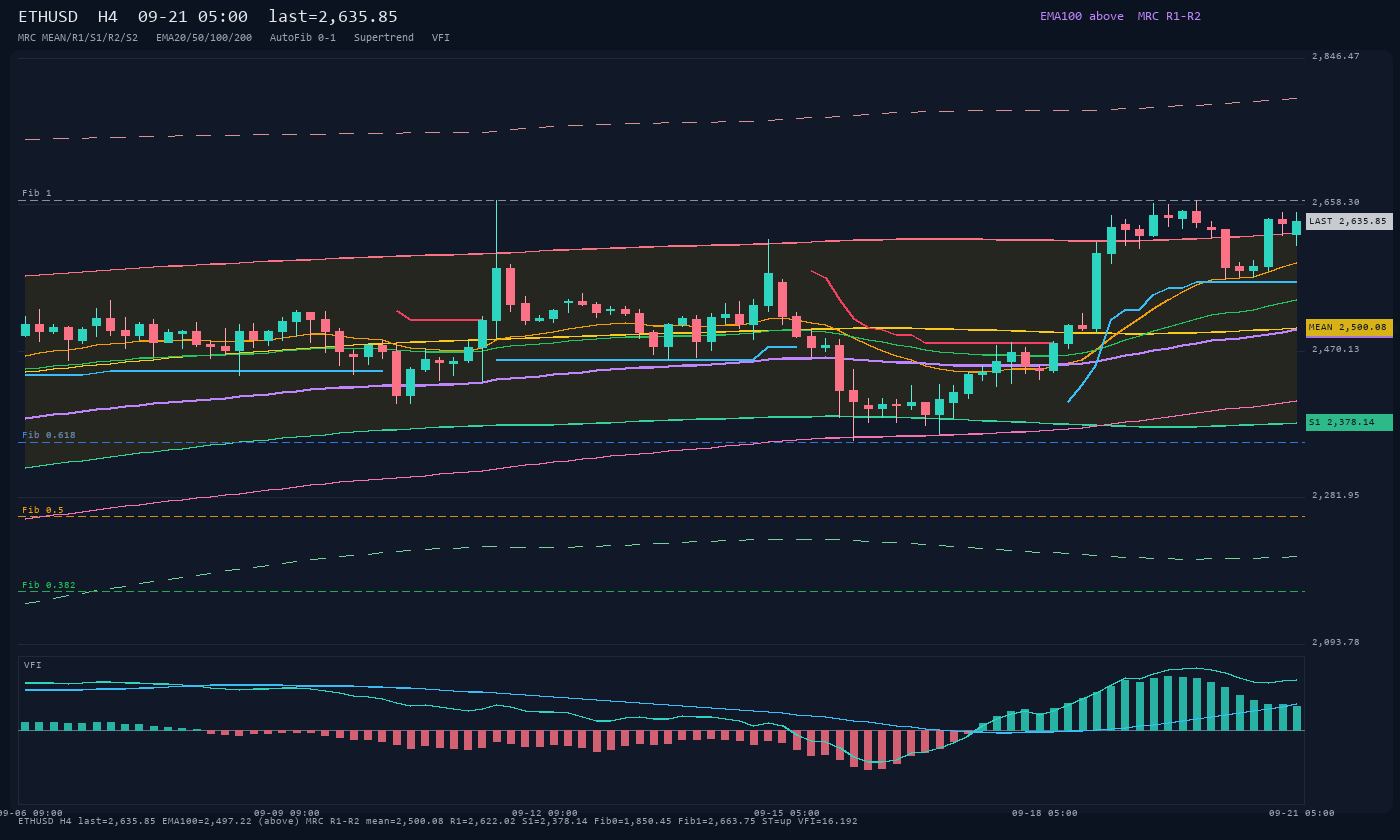Click the 09-12 09:00 time axis label
The width and height of the screenshot is (1400, 840).
[545, 813]
